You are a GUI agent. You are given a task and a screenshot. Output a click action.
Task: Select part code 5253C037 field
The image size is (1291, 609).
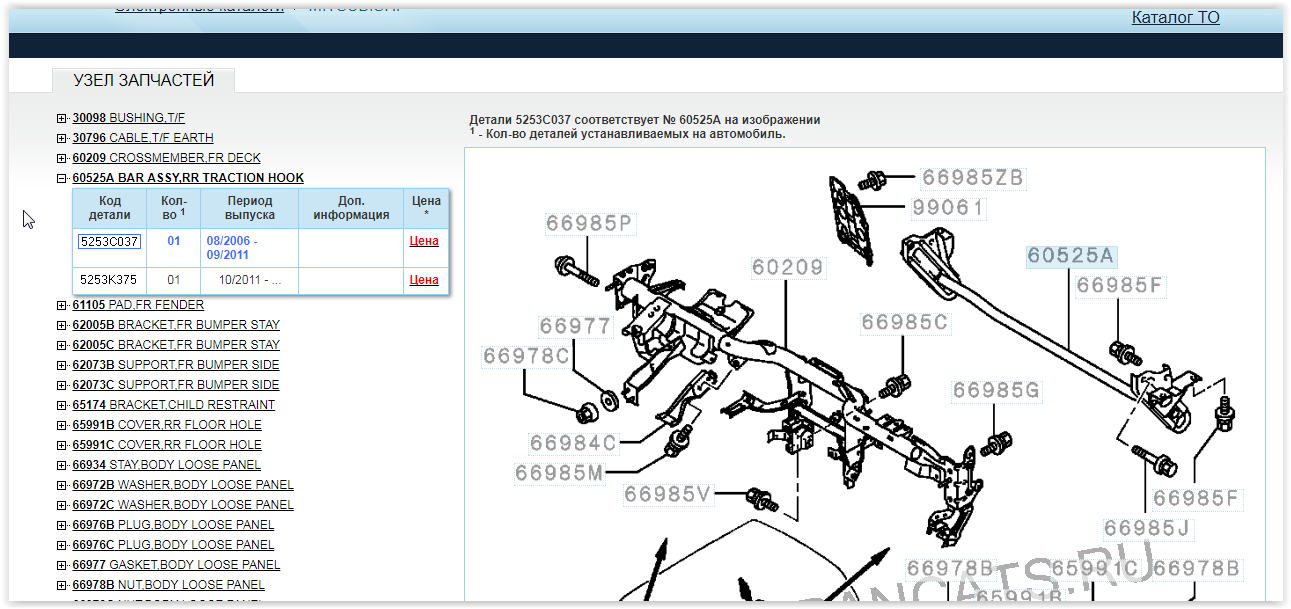tap(110, 241)
